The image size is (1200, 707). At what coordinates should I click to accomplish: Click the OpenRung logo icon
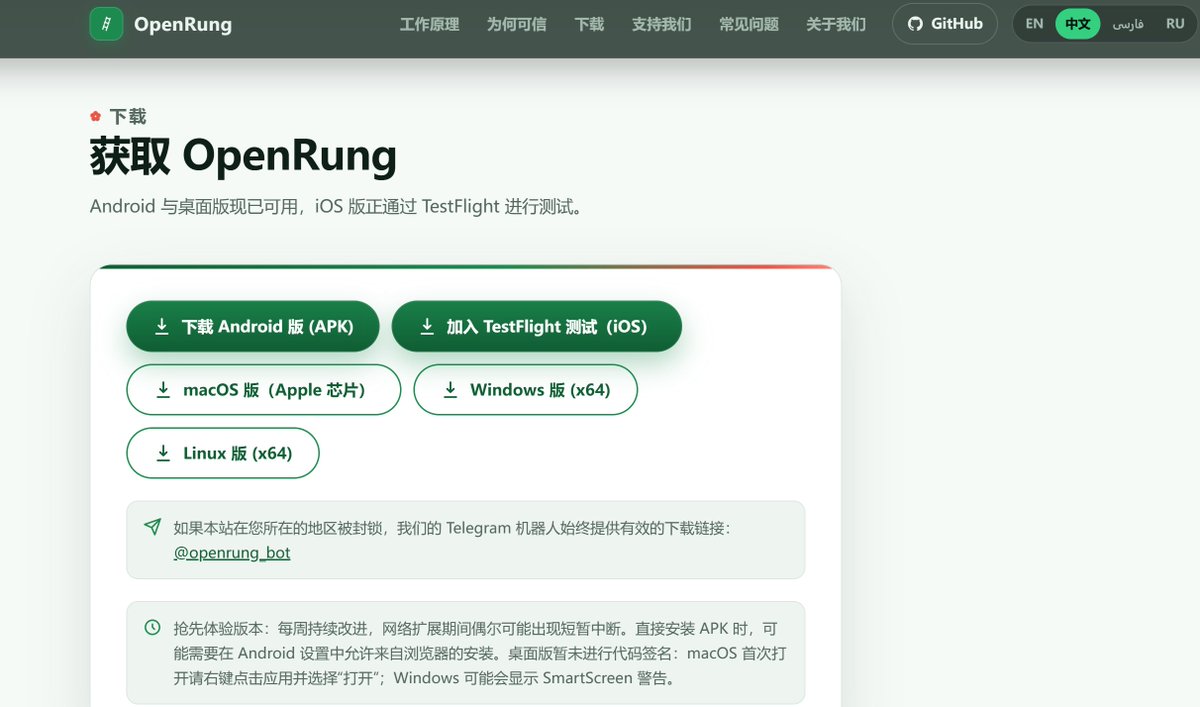pos(106,24)
